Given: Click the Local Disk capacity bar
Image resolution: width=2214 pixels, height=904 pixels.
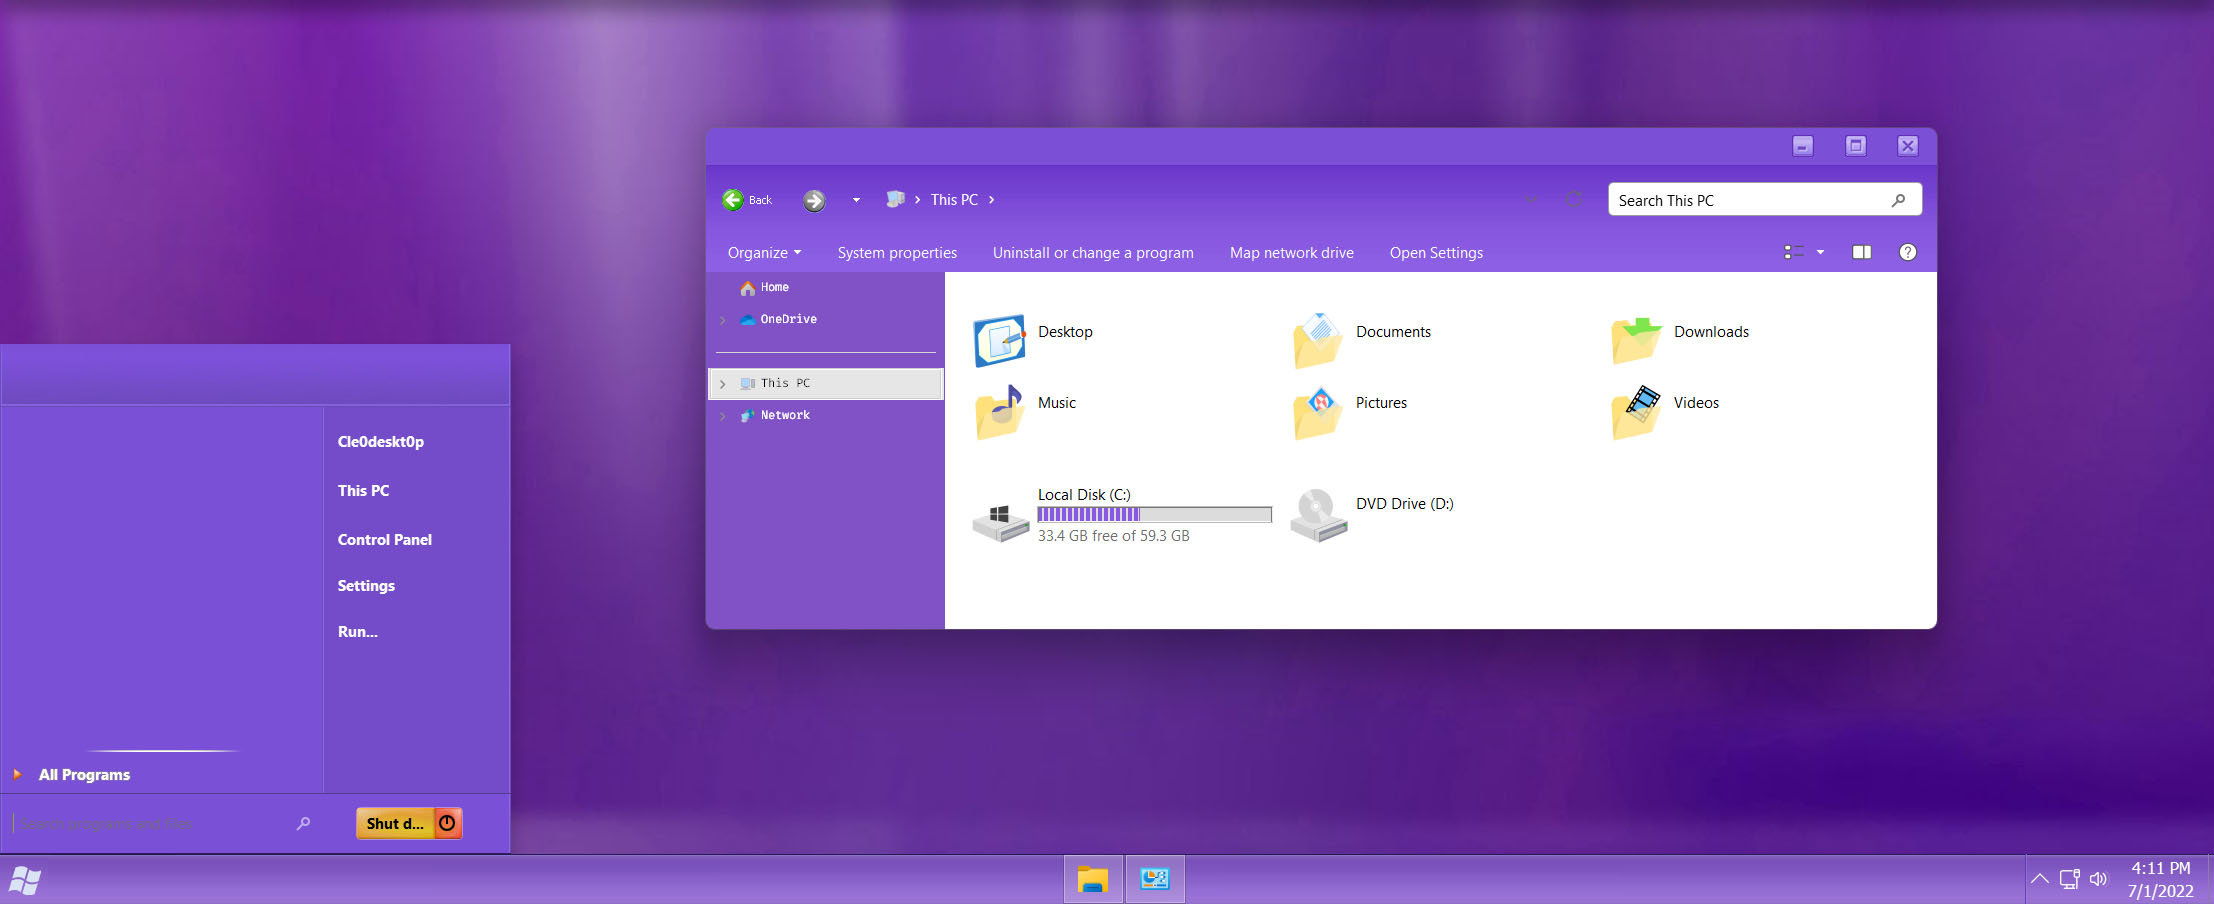Looking at the screenshot, I should (1154, 514).
